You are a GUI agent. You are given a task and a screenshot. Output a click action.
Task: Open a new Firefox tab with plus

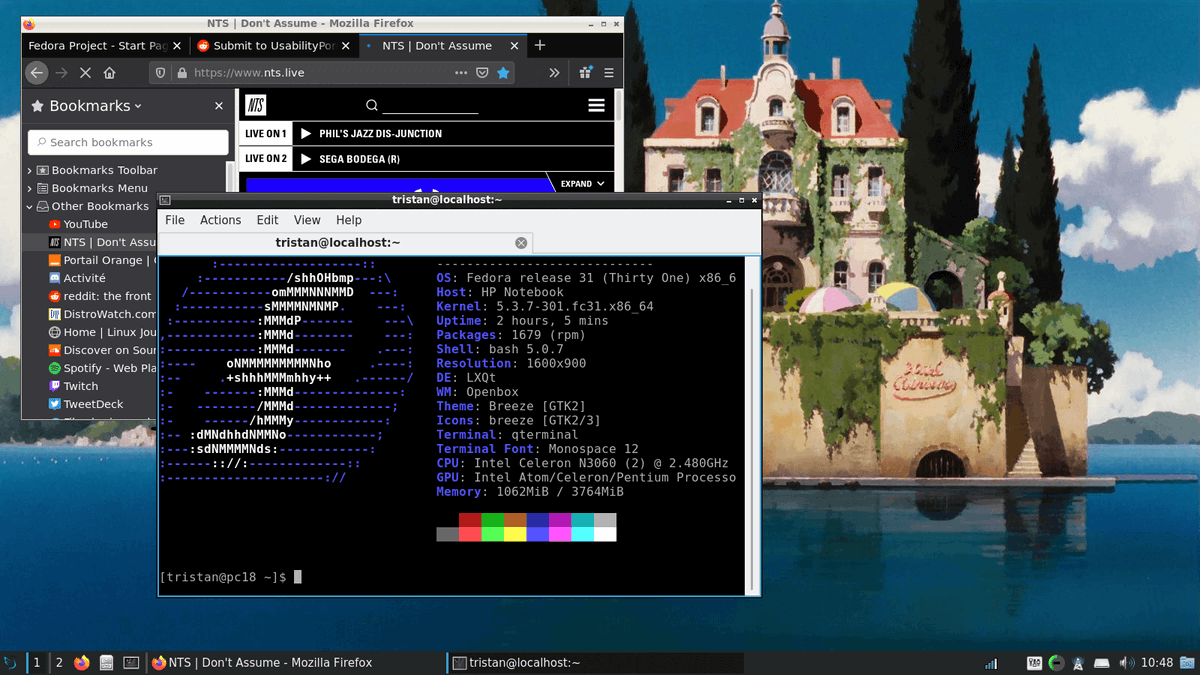pyautogui.click(x=540, y=45)
